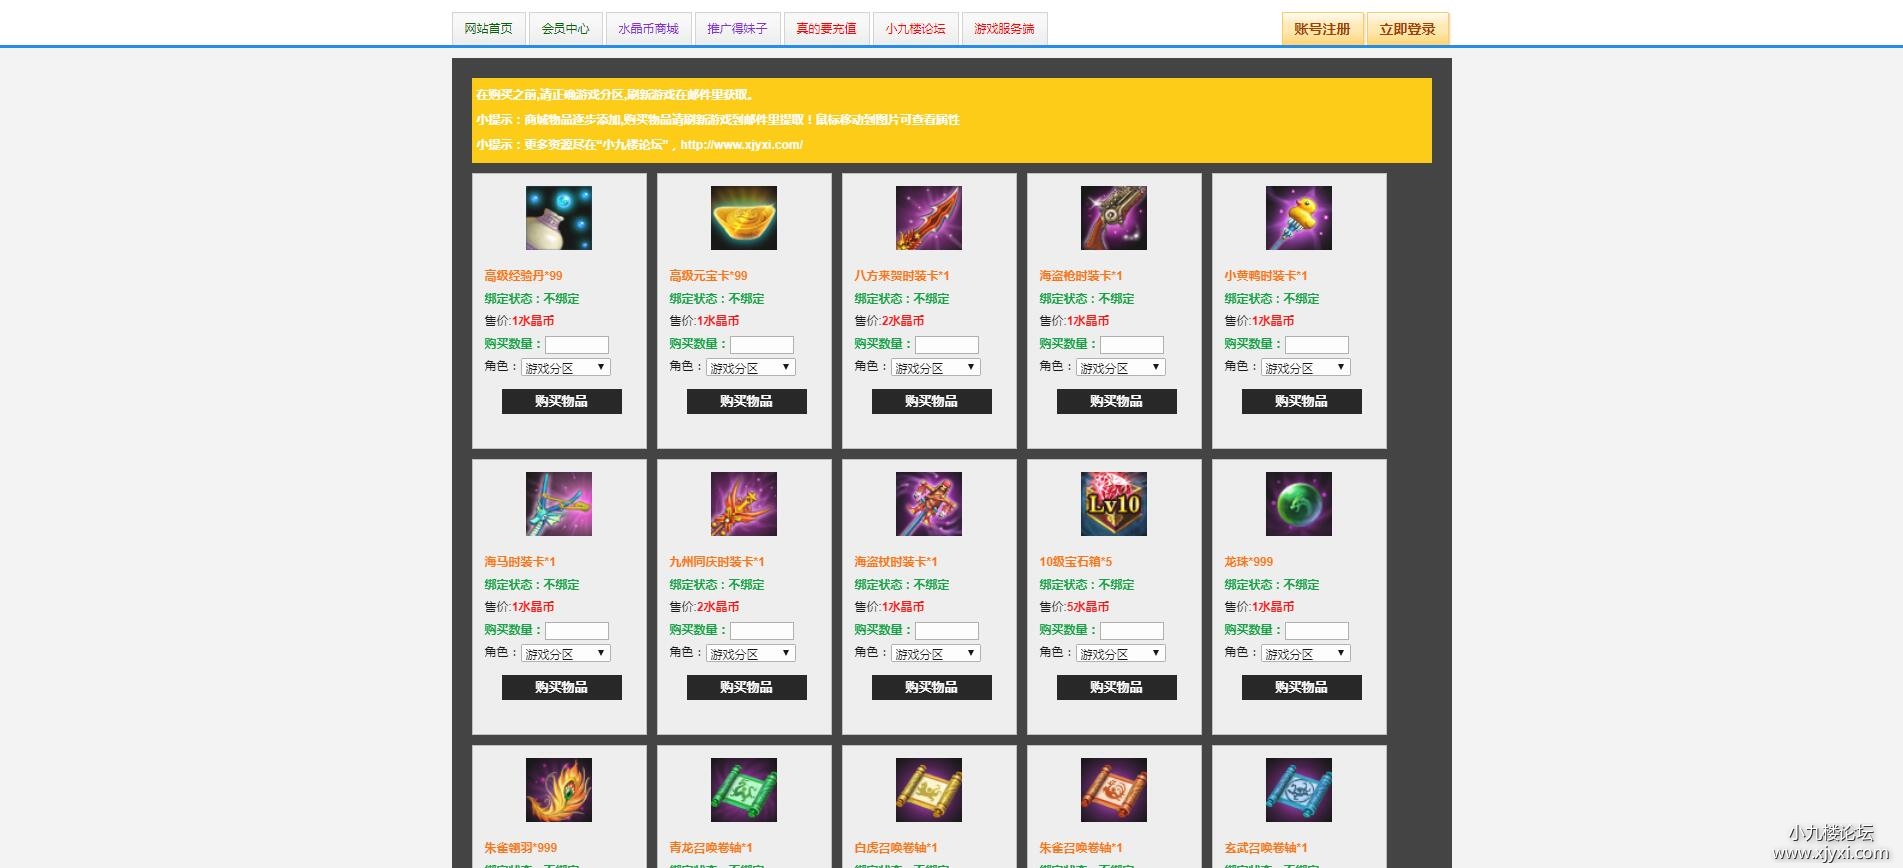Open the 会员中心 menu tab

[x=566, y=29]
